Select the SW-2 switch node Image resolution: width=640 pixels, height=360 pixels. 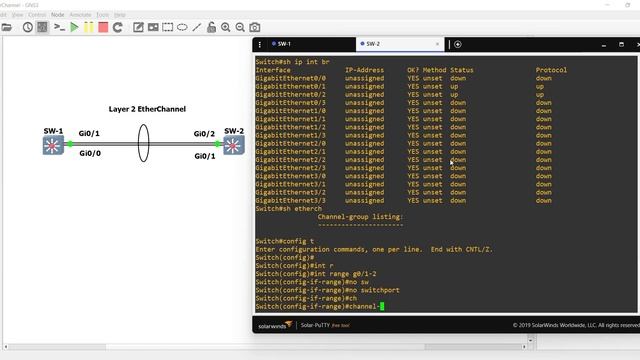click(x=233, y=145)
